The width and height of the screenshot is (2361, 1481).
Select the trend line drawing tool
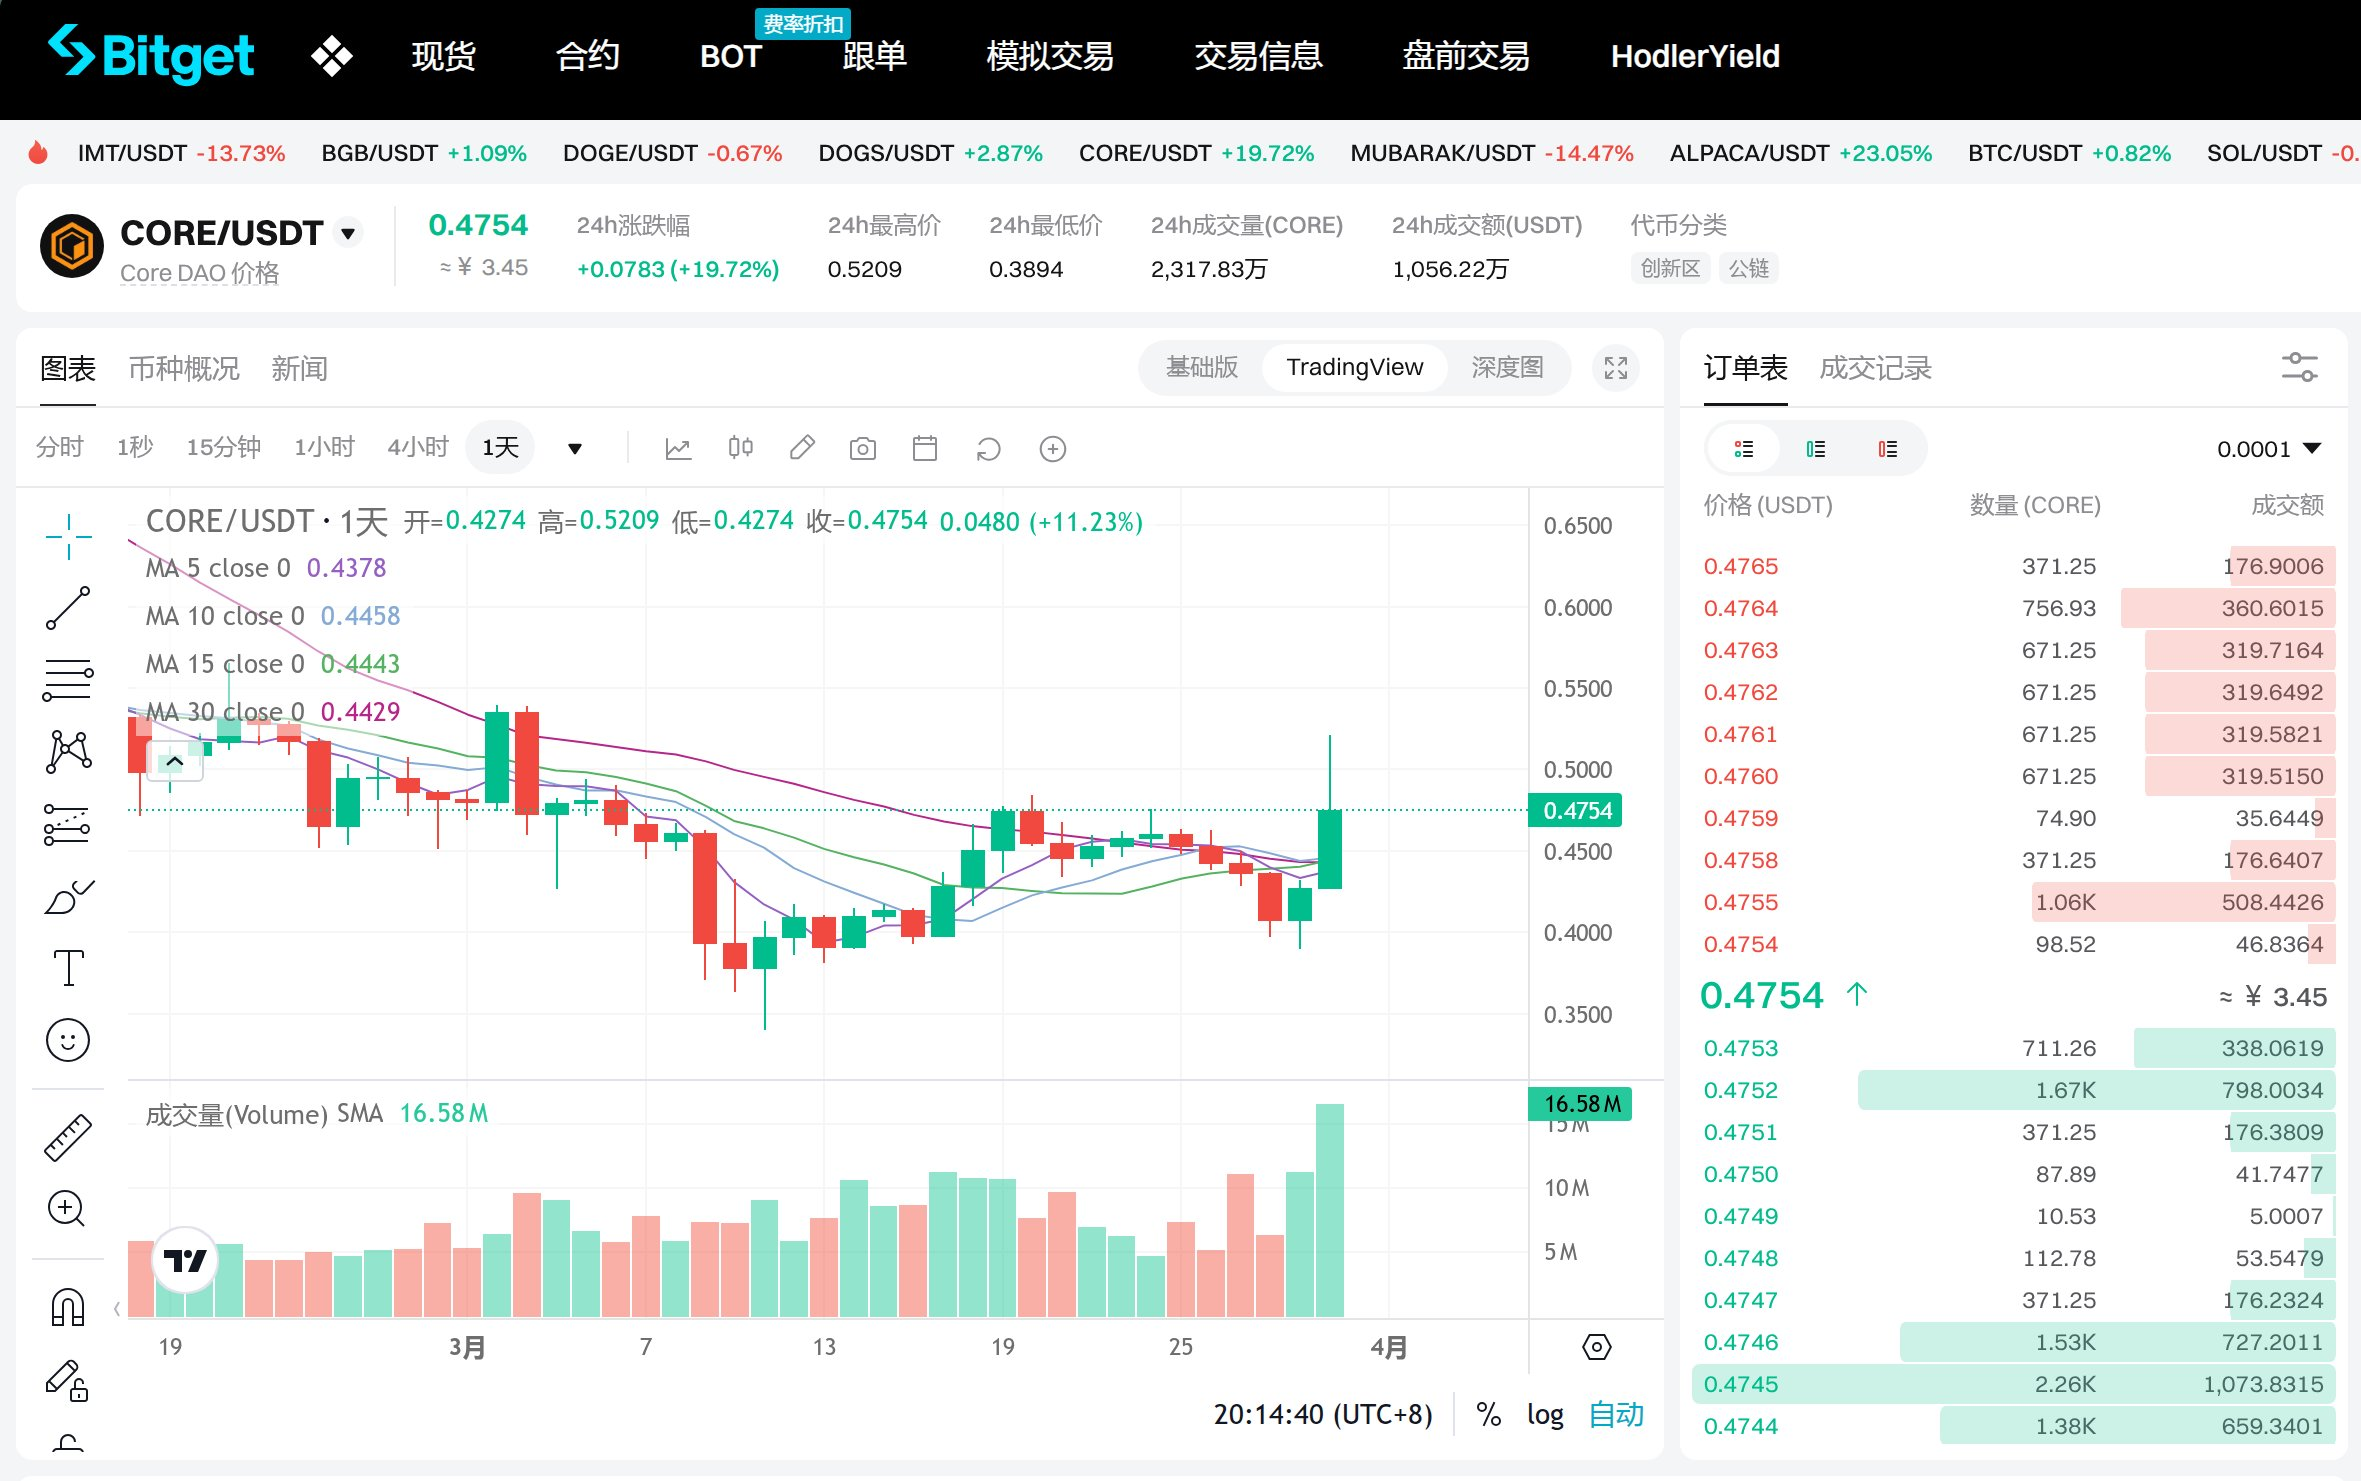tap(68, 608)
